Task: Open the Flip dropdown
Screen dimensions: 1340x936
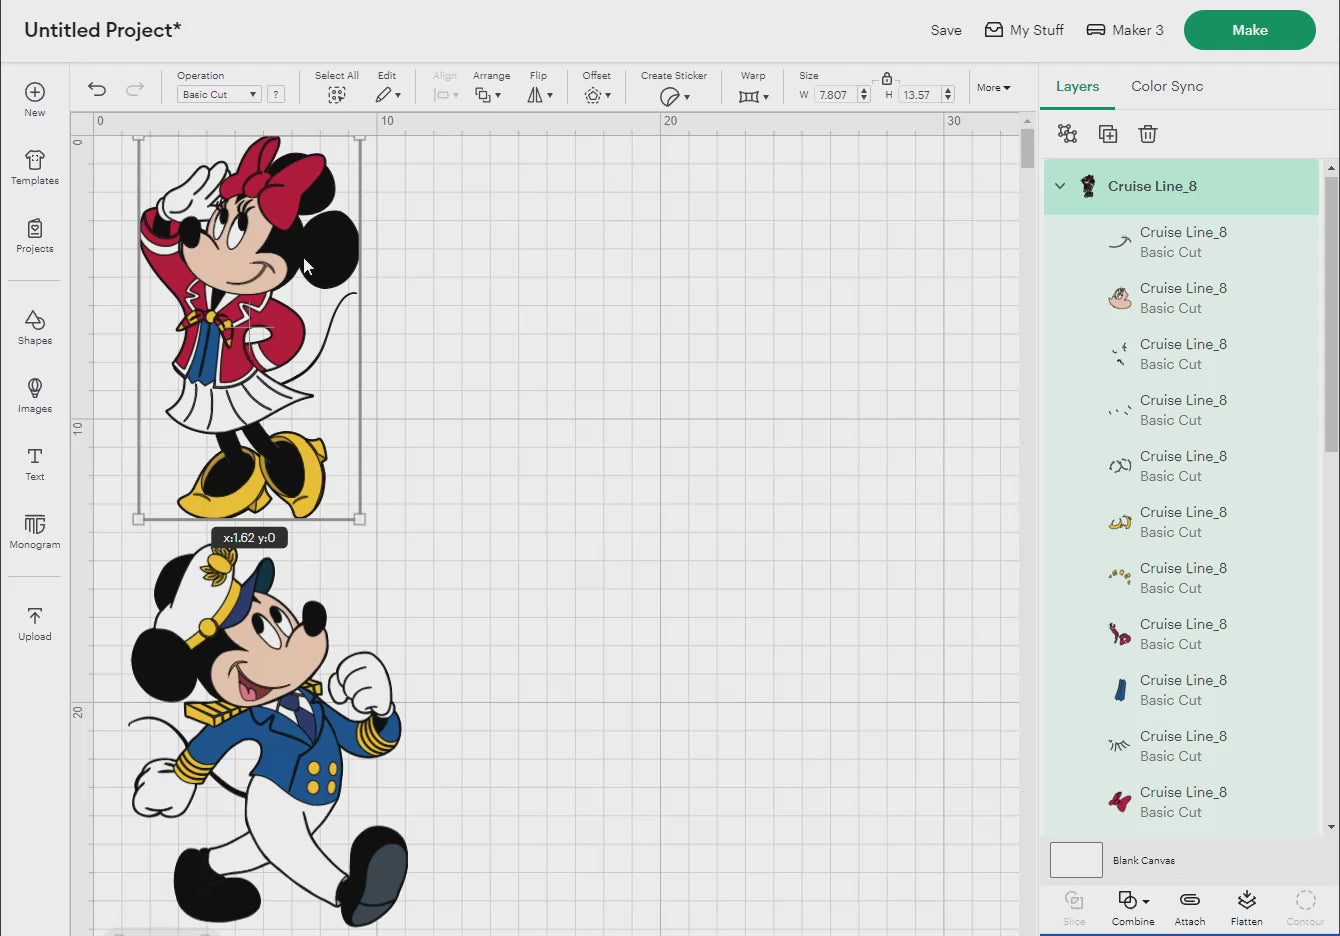Action: tap(540, 95)
